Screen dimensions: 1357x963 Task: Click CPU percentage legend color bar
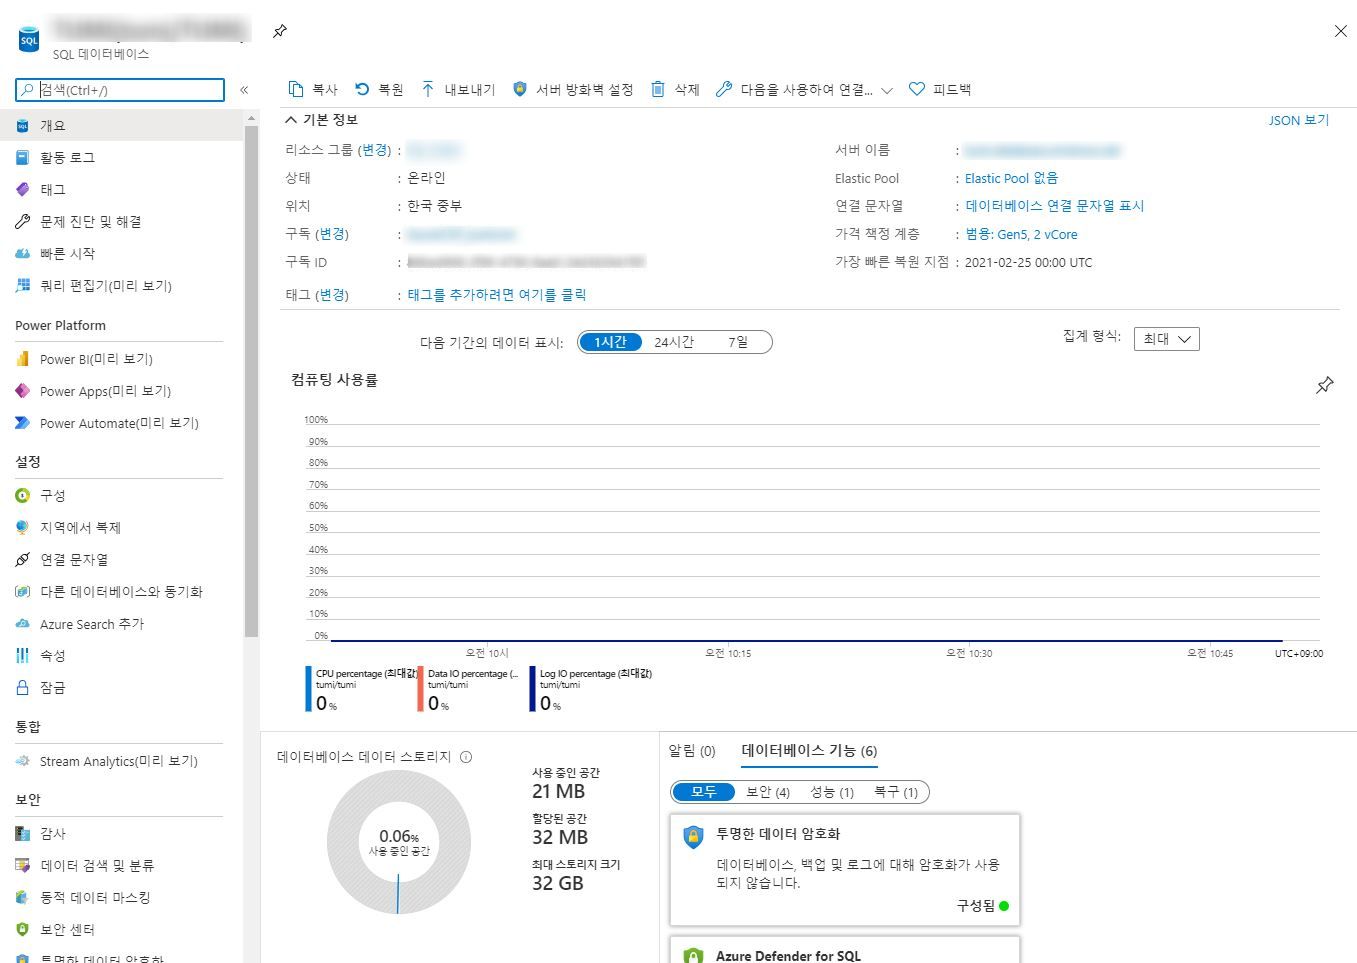tap(308, 689)
